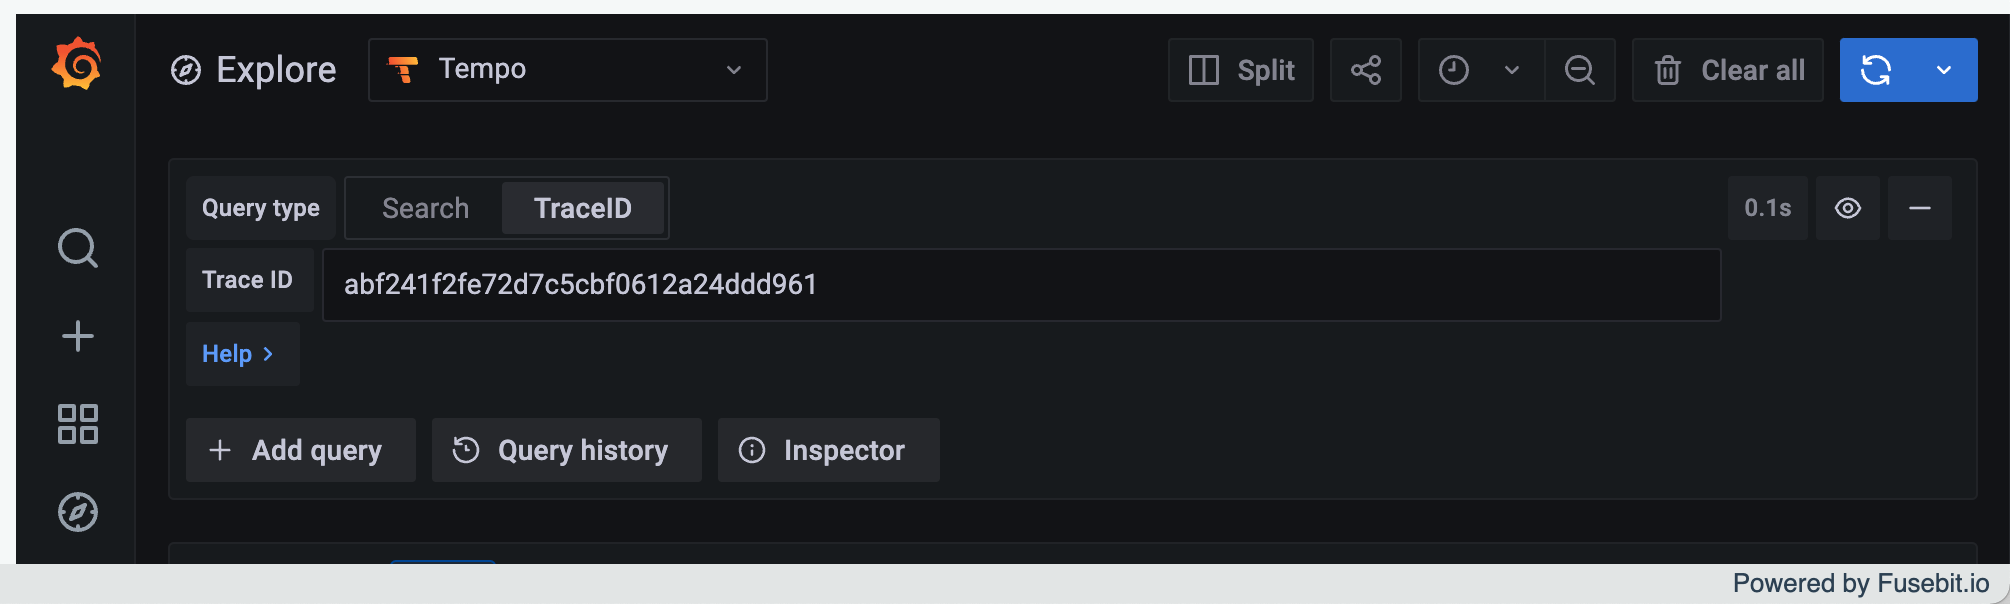Select the TraceID query type
Viewport: 2010px width, 604px height.
pyautogui.click(x=583, y=208)
